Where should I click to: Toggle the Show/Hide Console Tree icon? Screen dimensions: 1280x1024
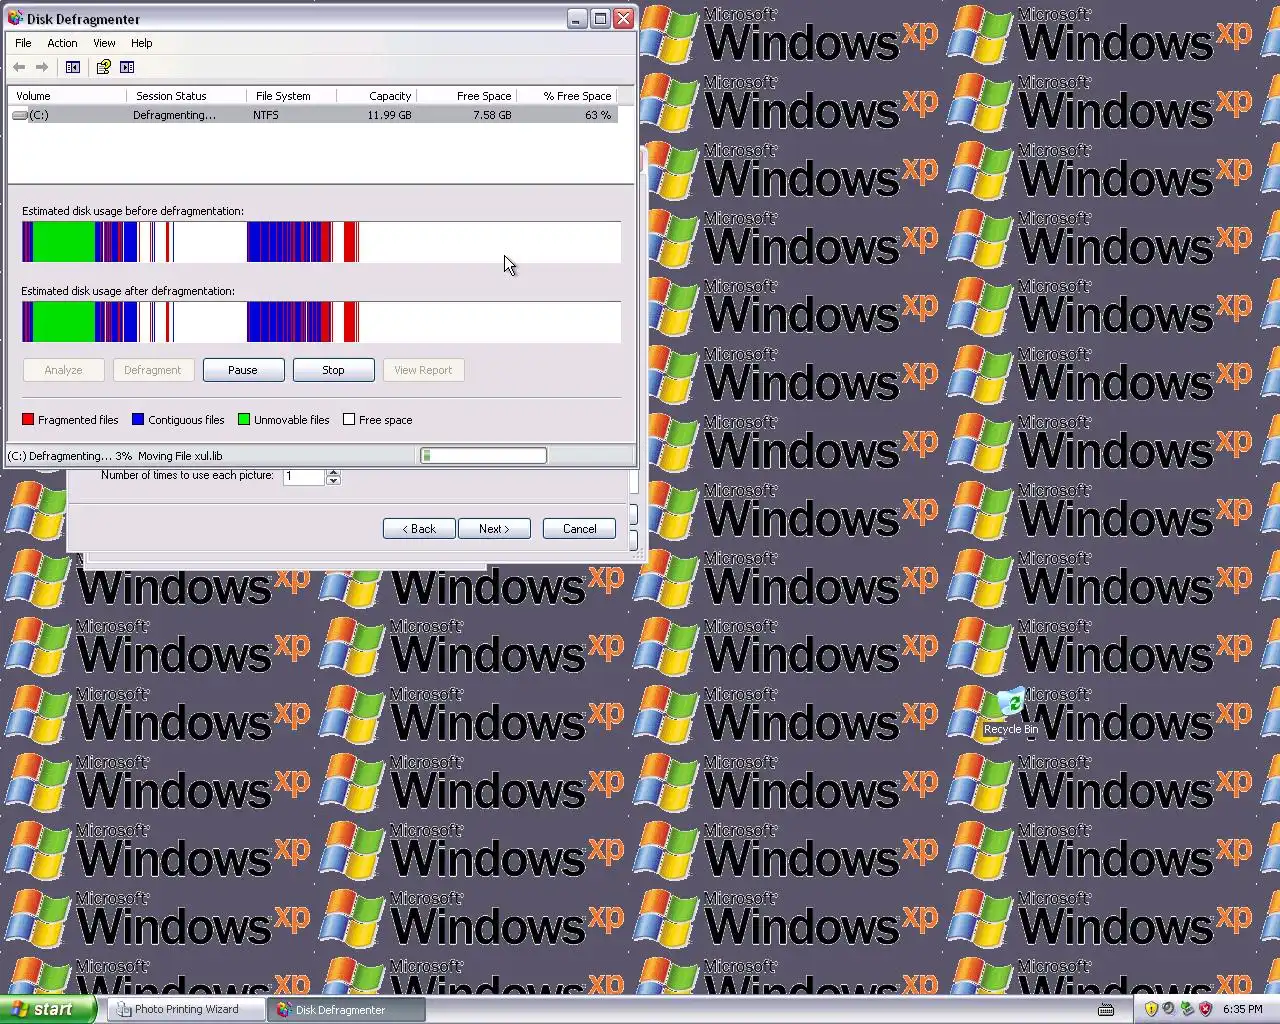point(73,67)
